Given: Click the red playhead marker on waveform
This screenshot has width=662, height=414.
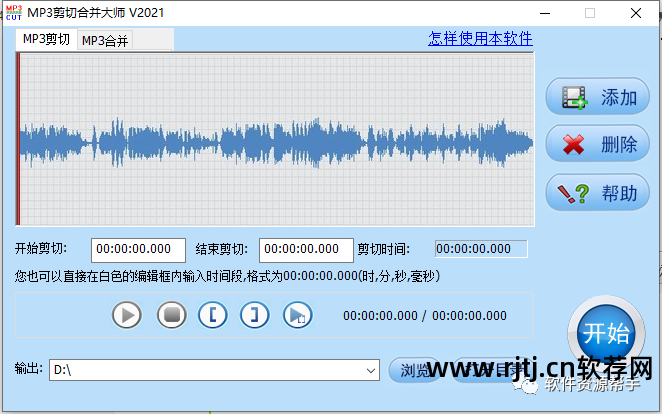Looking at the screenshot, I should click(x=18, y=139).
